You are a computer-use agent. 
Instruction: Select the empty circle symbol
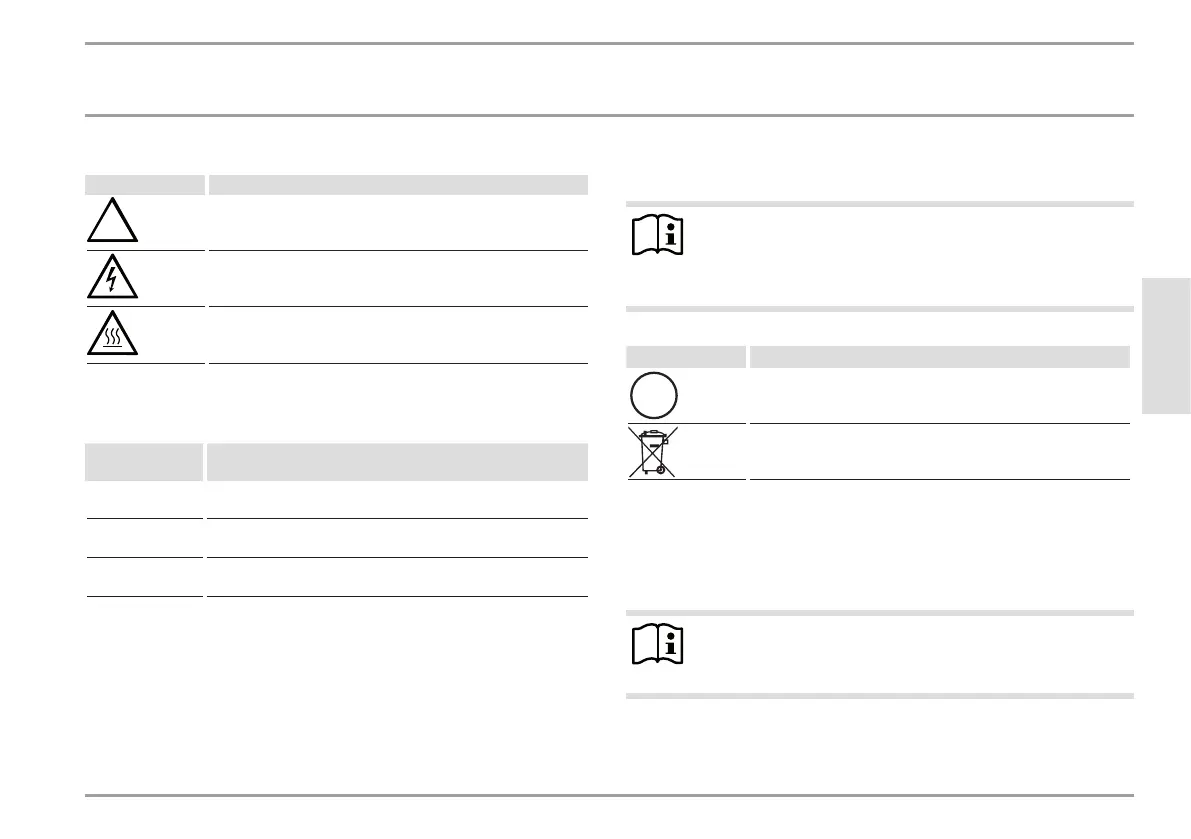point(654,395)
